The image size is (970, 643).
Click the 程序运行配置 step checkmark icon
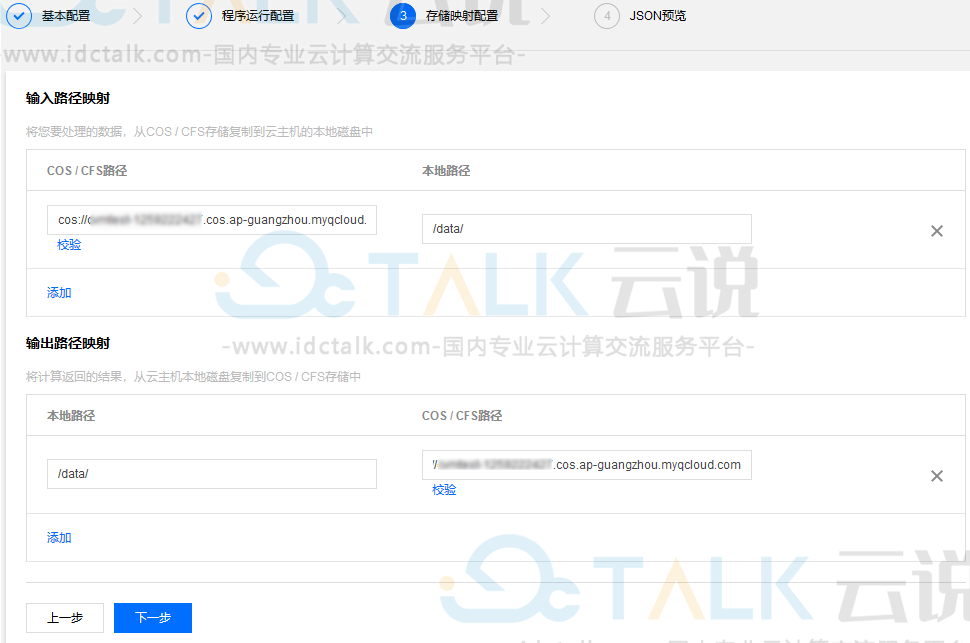[x=199, y=15]
